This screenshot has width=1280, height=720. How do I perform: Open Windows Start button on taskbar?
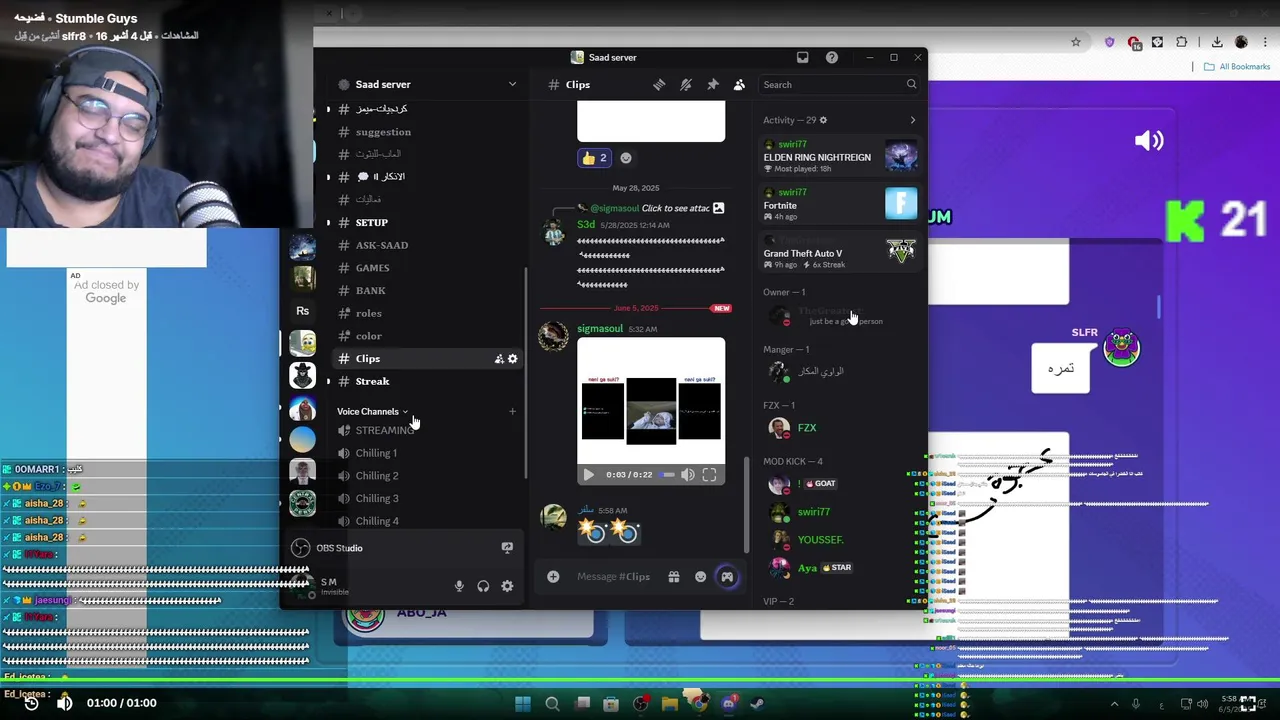click(x=522, y=704)
